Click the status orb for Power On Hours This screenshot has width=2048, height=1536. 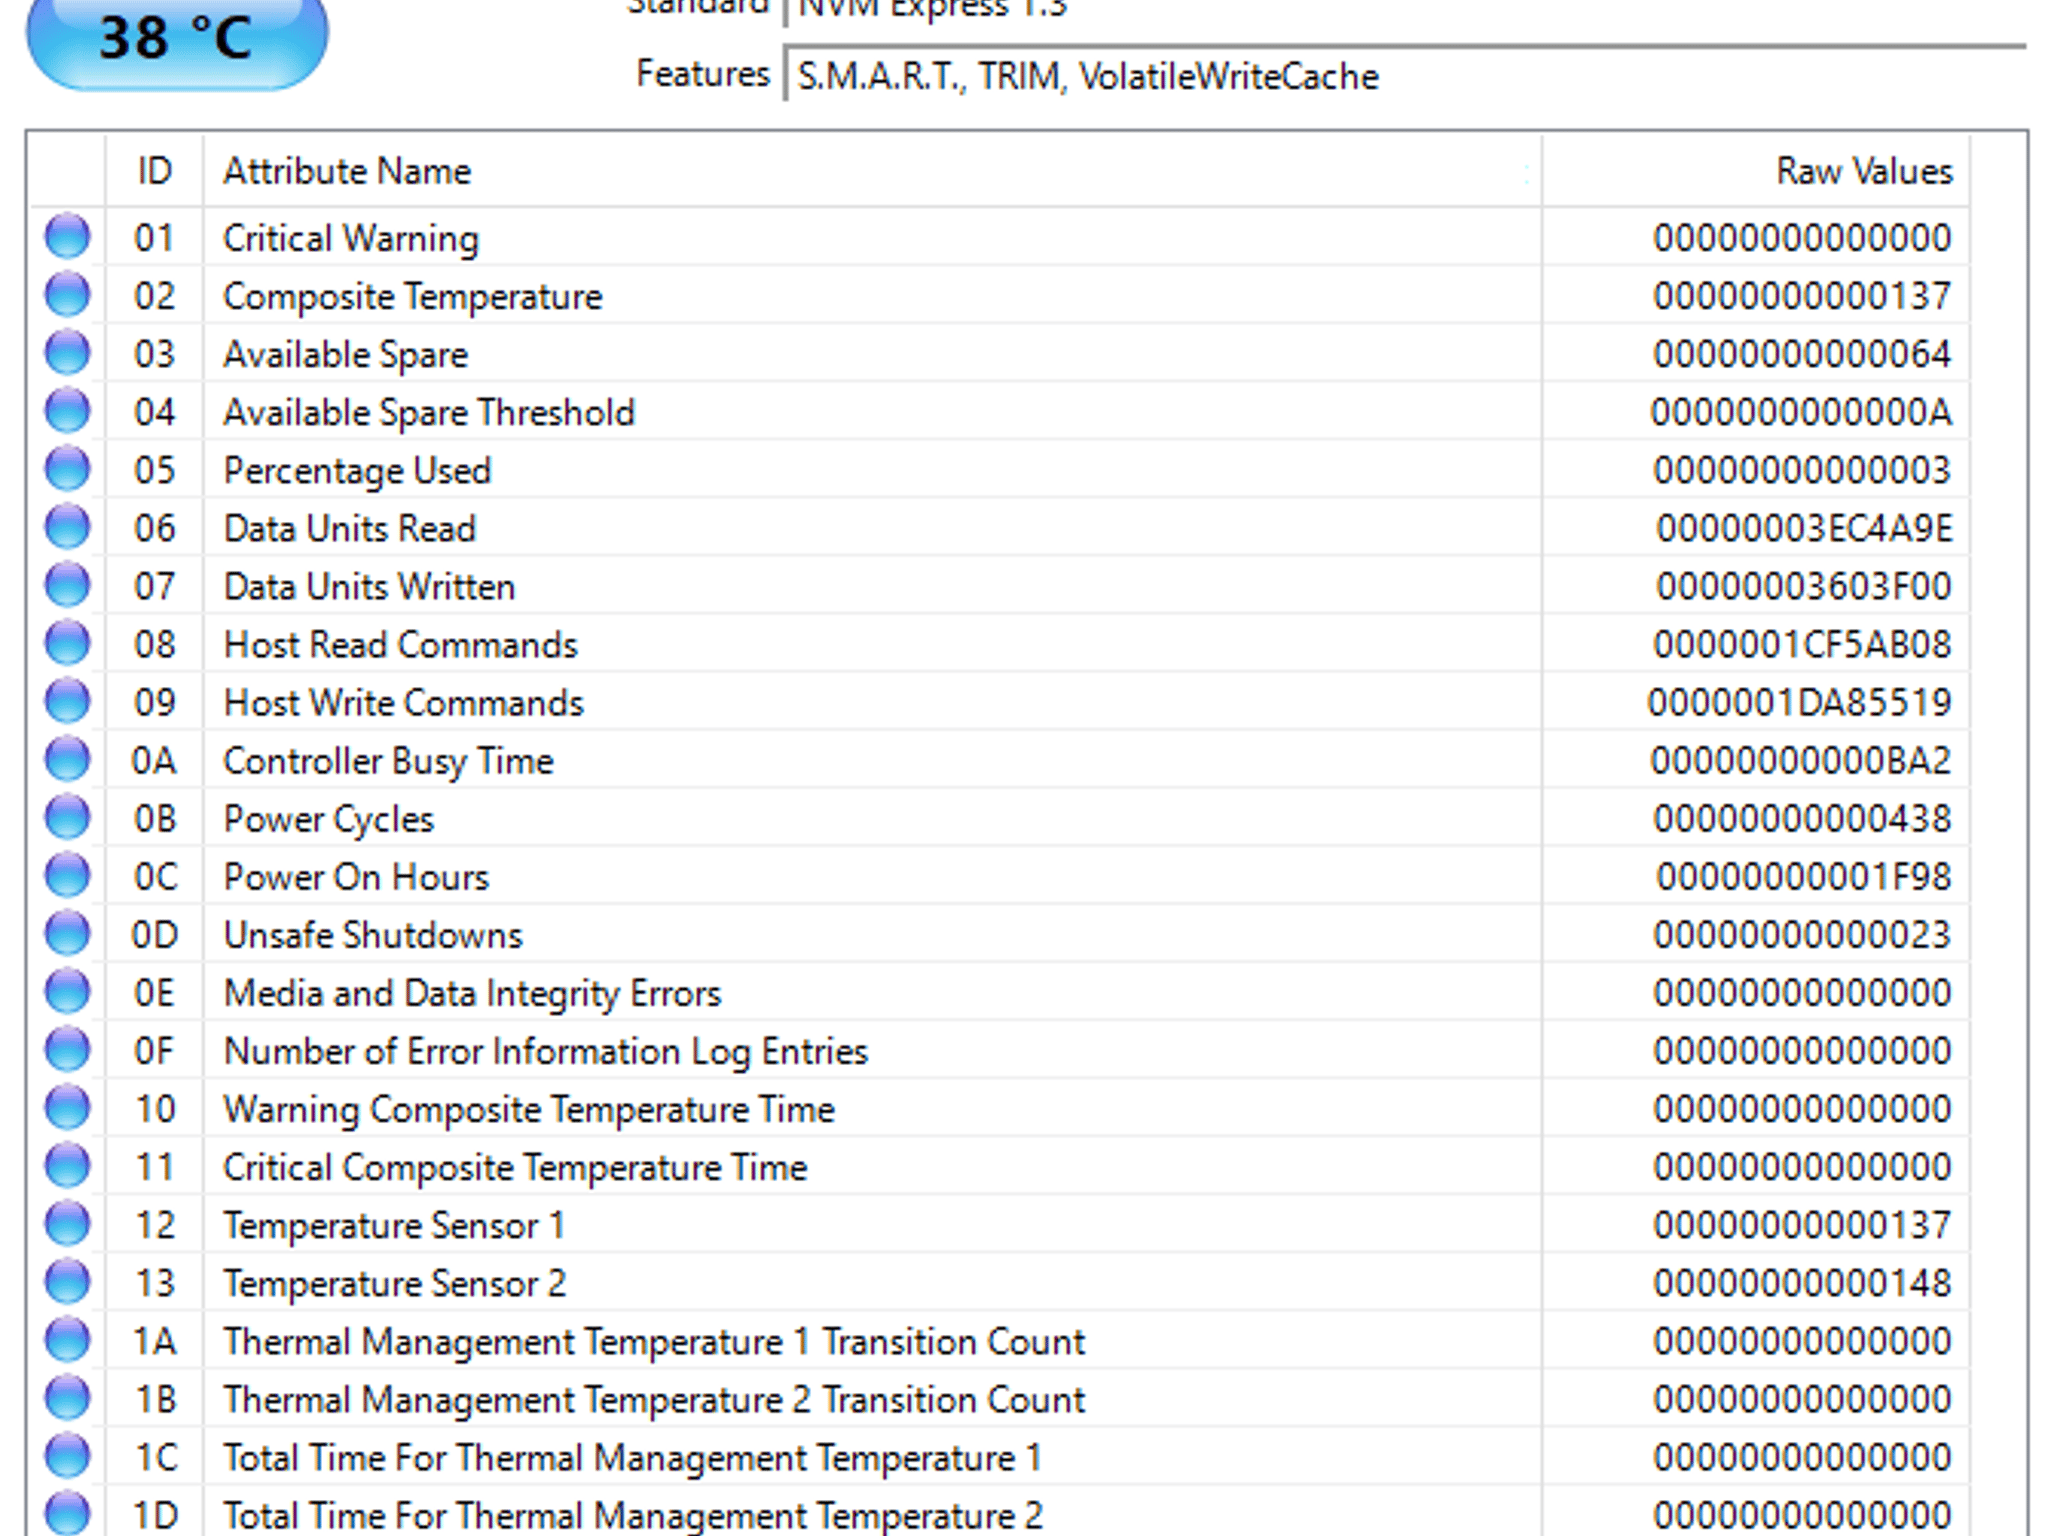(68, 875)
